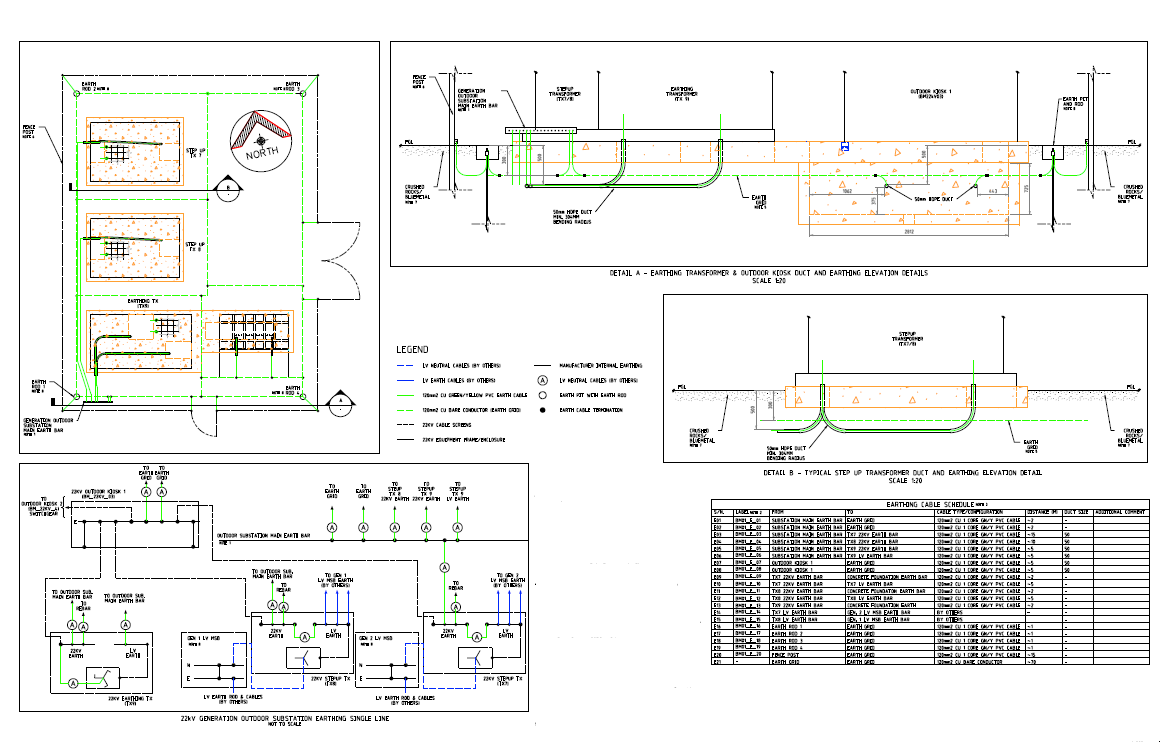
Task: Click the Earth Rod 3 circle symbol
Action: coord(302,93)
